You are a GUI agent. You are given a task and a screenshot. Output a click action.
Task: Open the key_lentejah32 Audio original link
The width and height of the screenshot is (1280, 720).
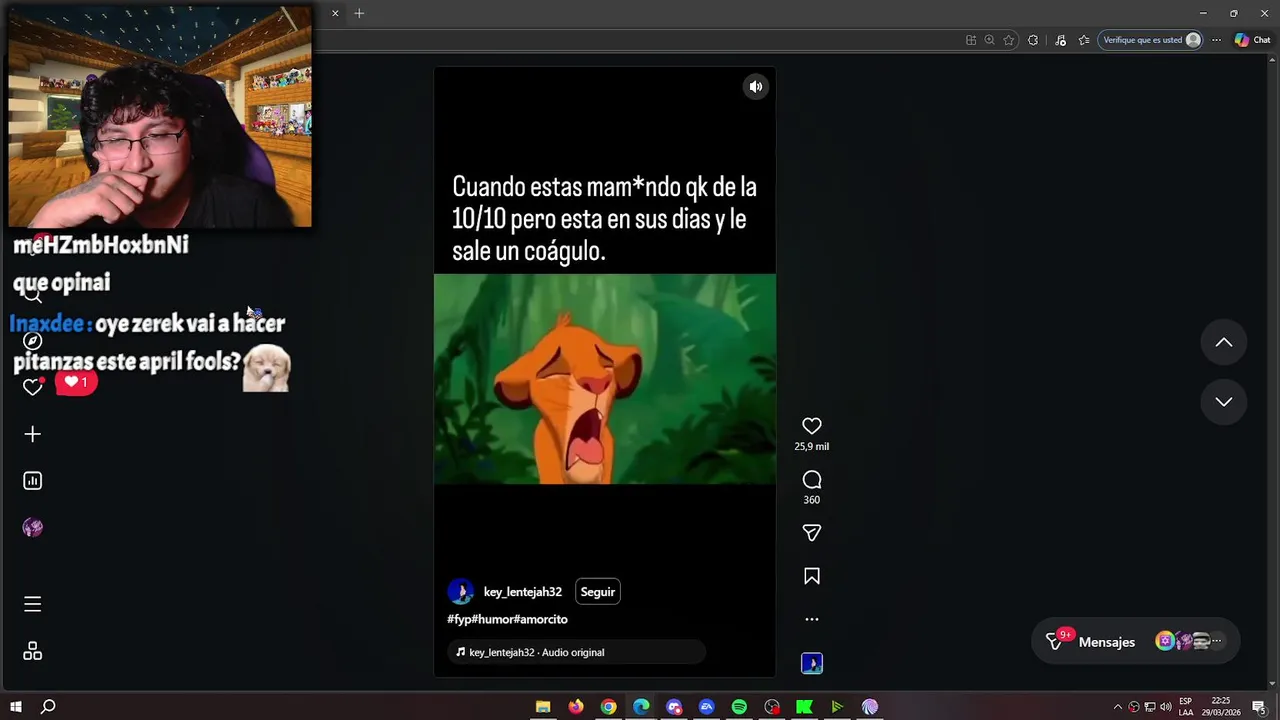click(x=576, y=652)
